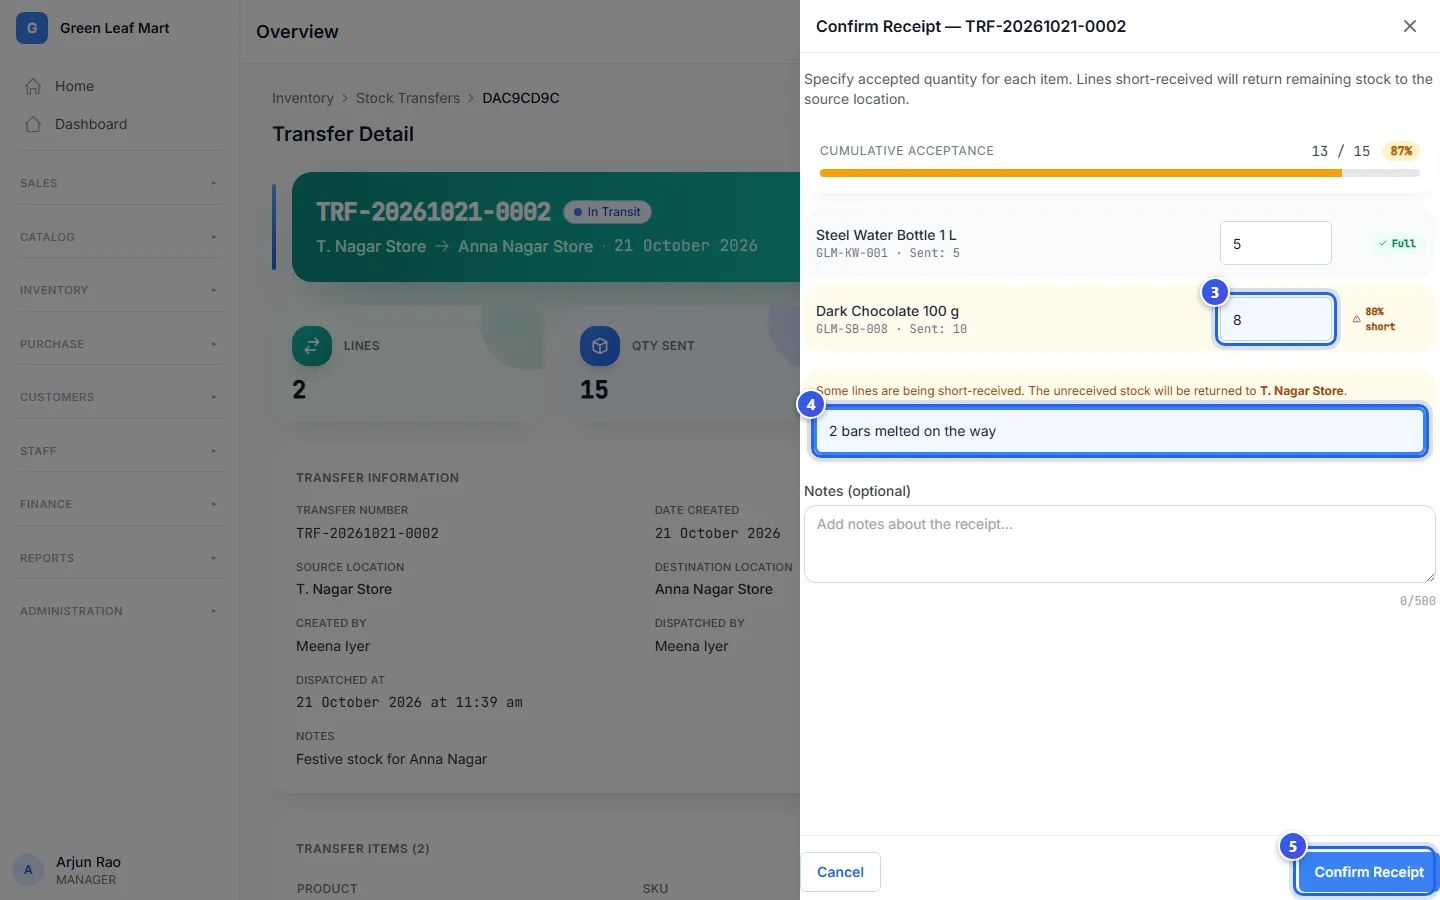1440x900 pixels.
Task: Expand the Customers section
Action: pos(119,397)
